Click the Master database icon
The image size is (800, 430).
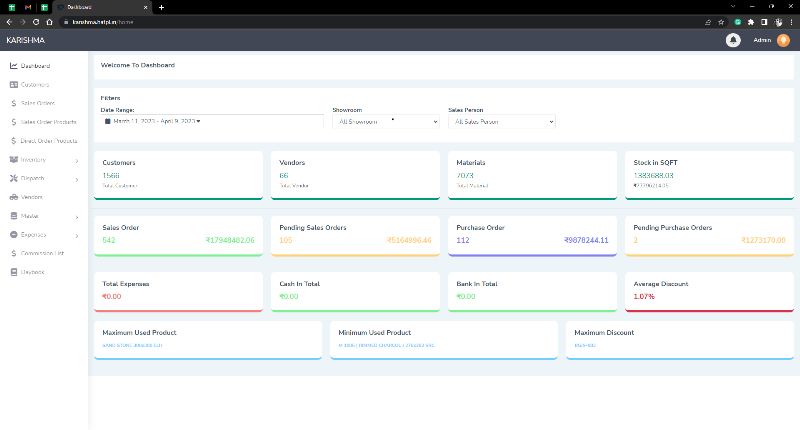coord(14,216)
